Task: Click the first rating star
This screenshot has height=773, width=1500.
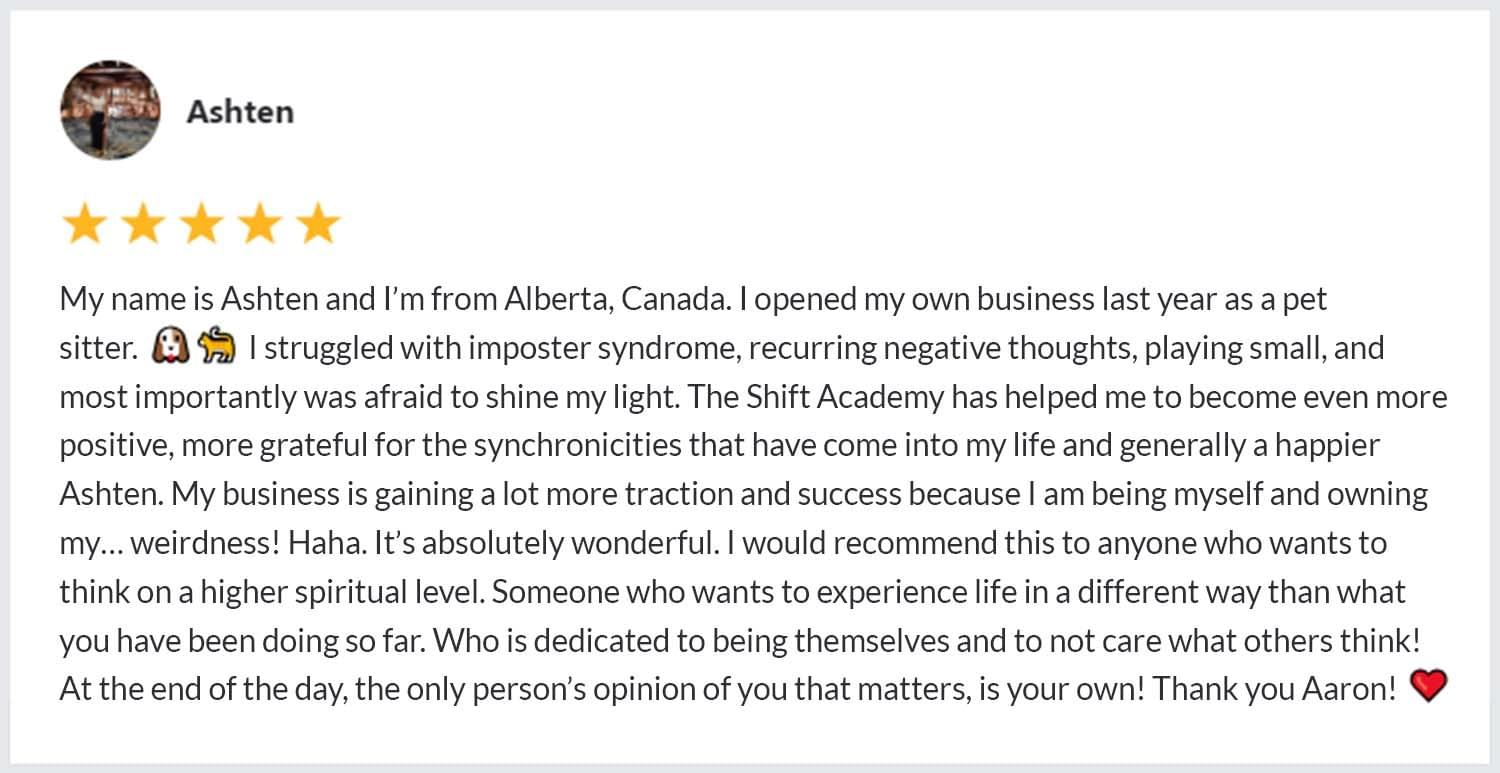Action: coord(83,225)
